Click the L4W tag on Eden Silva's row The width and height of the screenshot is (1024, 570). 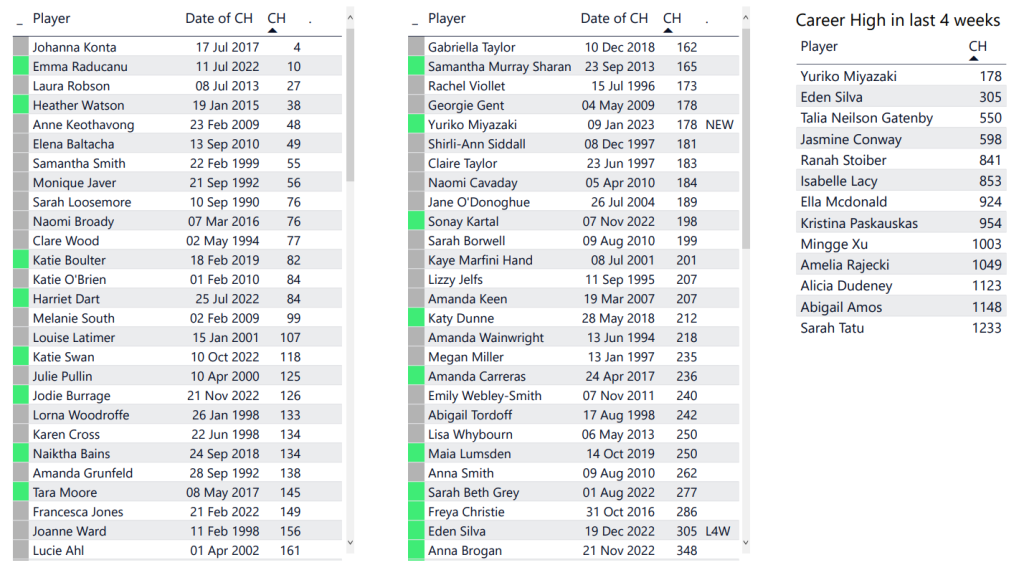coord(719,531)
